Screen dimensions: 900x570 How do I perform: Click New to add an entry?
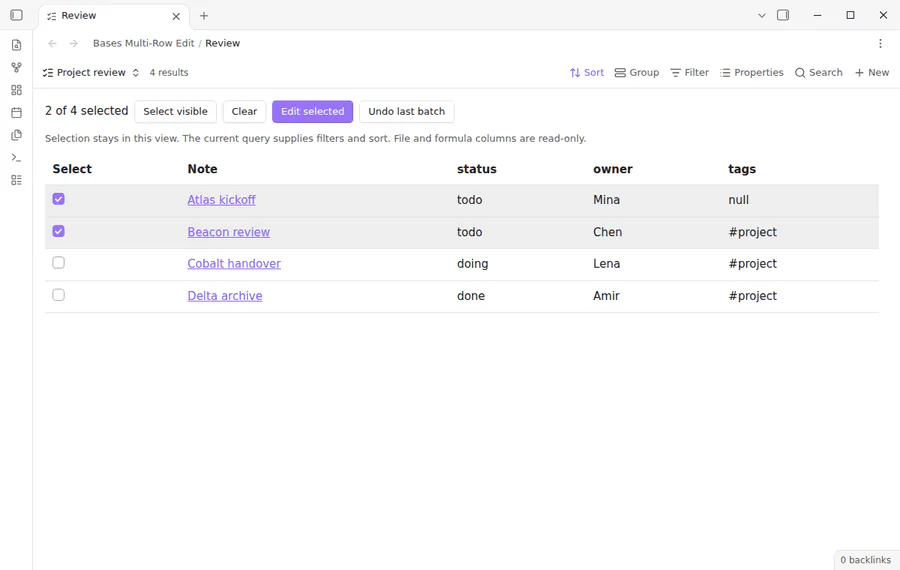[x=872, y=72]
